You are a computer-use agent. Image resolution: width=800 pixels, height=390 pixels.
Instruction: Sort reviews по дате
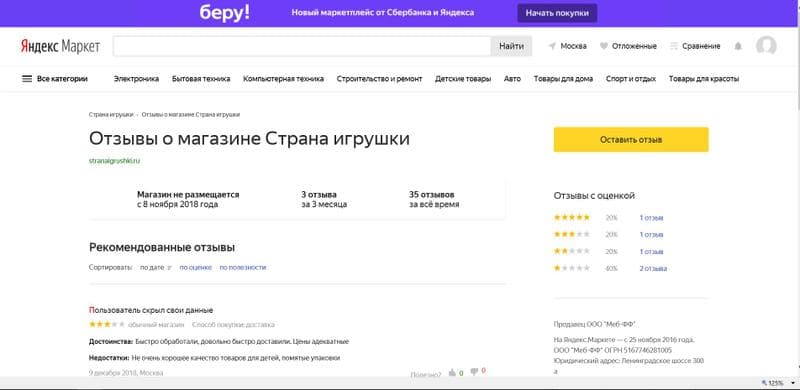coord(155,267)
